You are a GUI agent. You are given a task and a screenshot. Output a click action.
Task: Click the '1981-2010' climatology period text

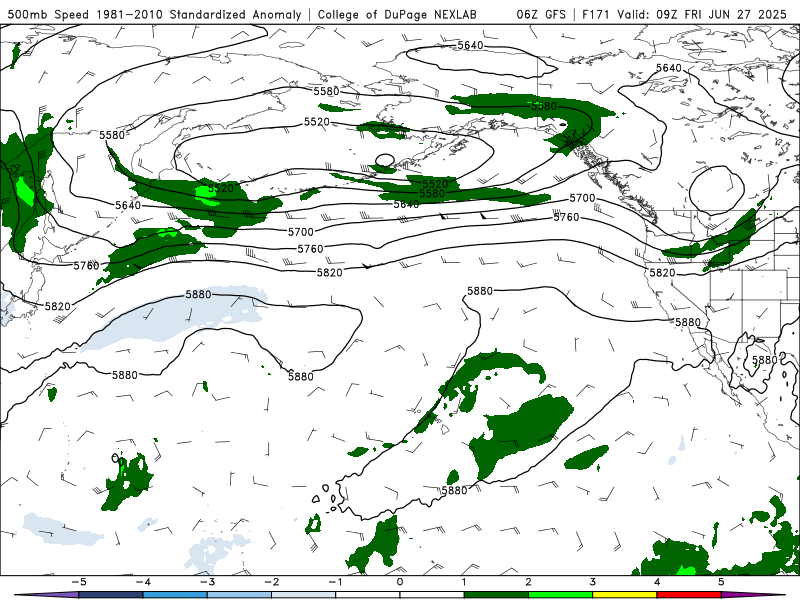tap(131, 14)
